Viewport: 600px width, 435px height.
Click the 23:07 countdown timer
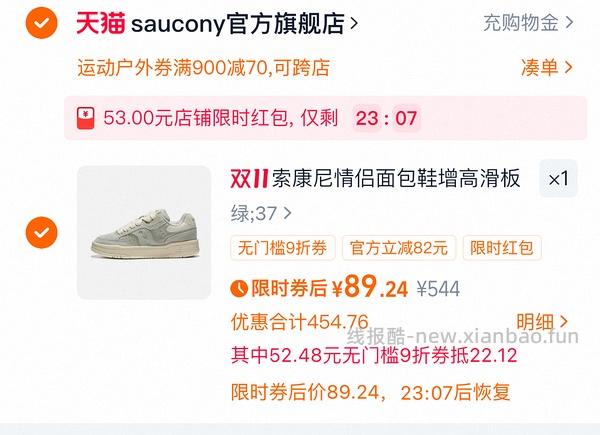click(386, 118)
